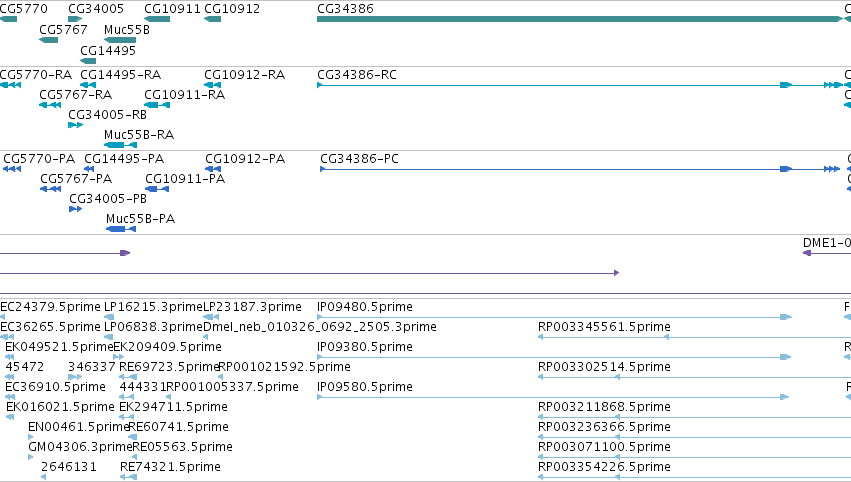Viewport: 851px width, 482px height.
Task: Select the Muc55B-PA protein glyph
Action: 121,229
